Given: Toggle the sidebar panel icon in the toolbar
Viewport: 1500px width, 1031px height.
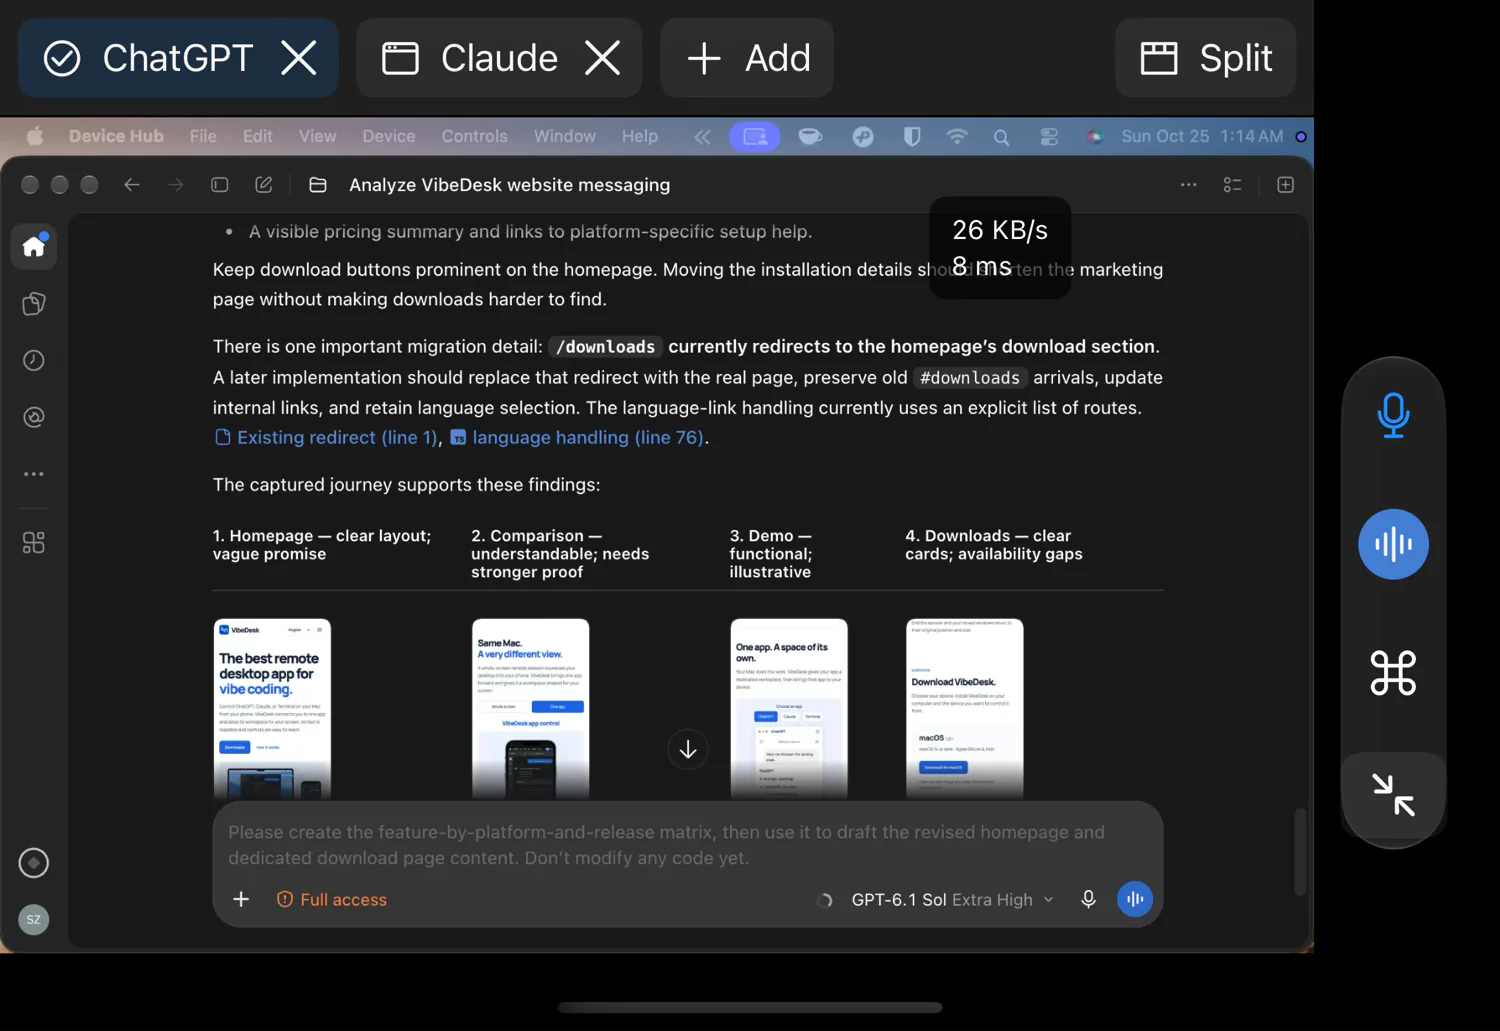Looking at the screenshot, I should click(220, 185).
